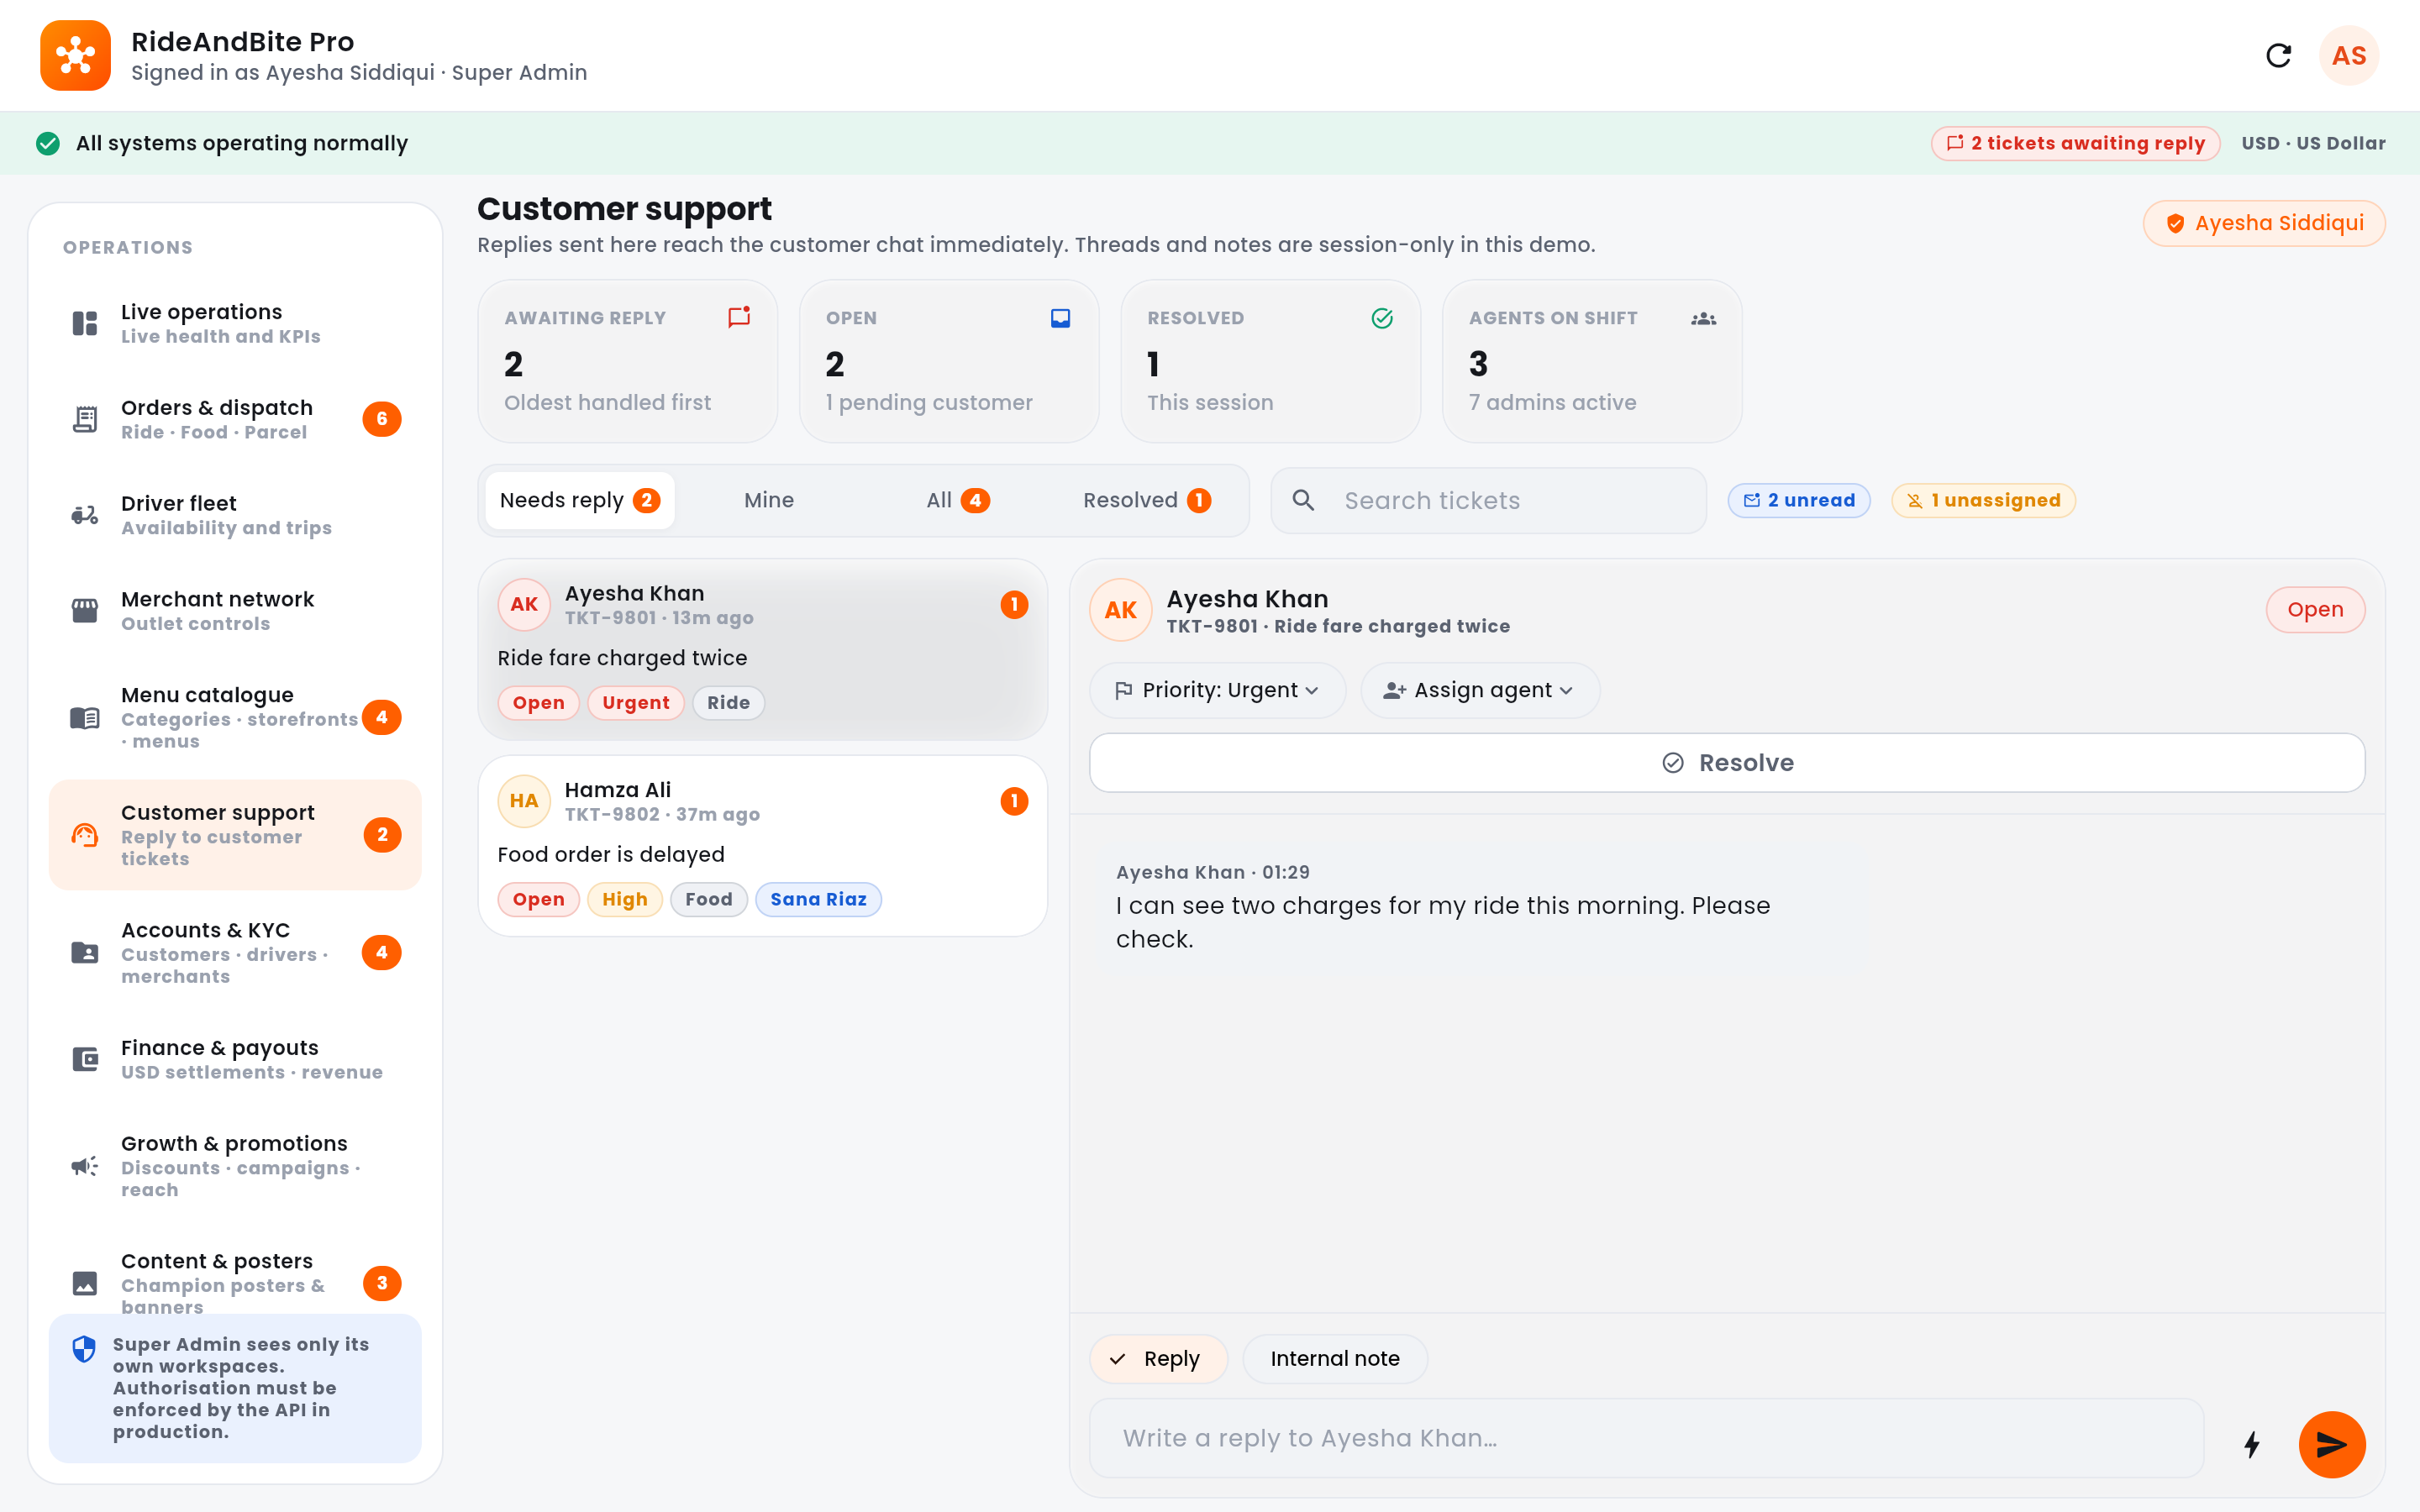Switch to Mine tab
This screenshot has width=2420, height=1512.
[x=769, y=500]
